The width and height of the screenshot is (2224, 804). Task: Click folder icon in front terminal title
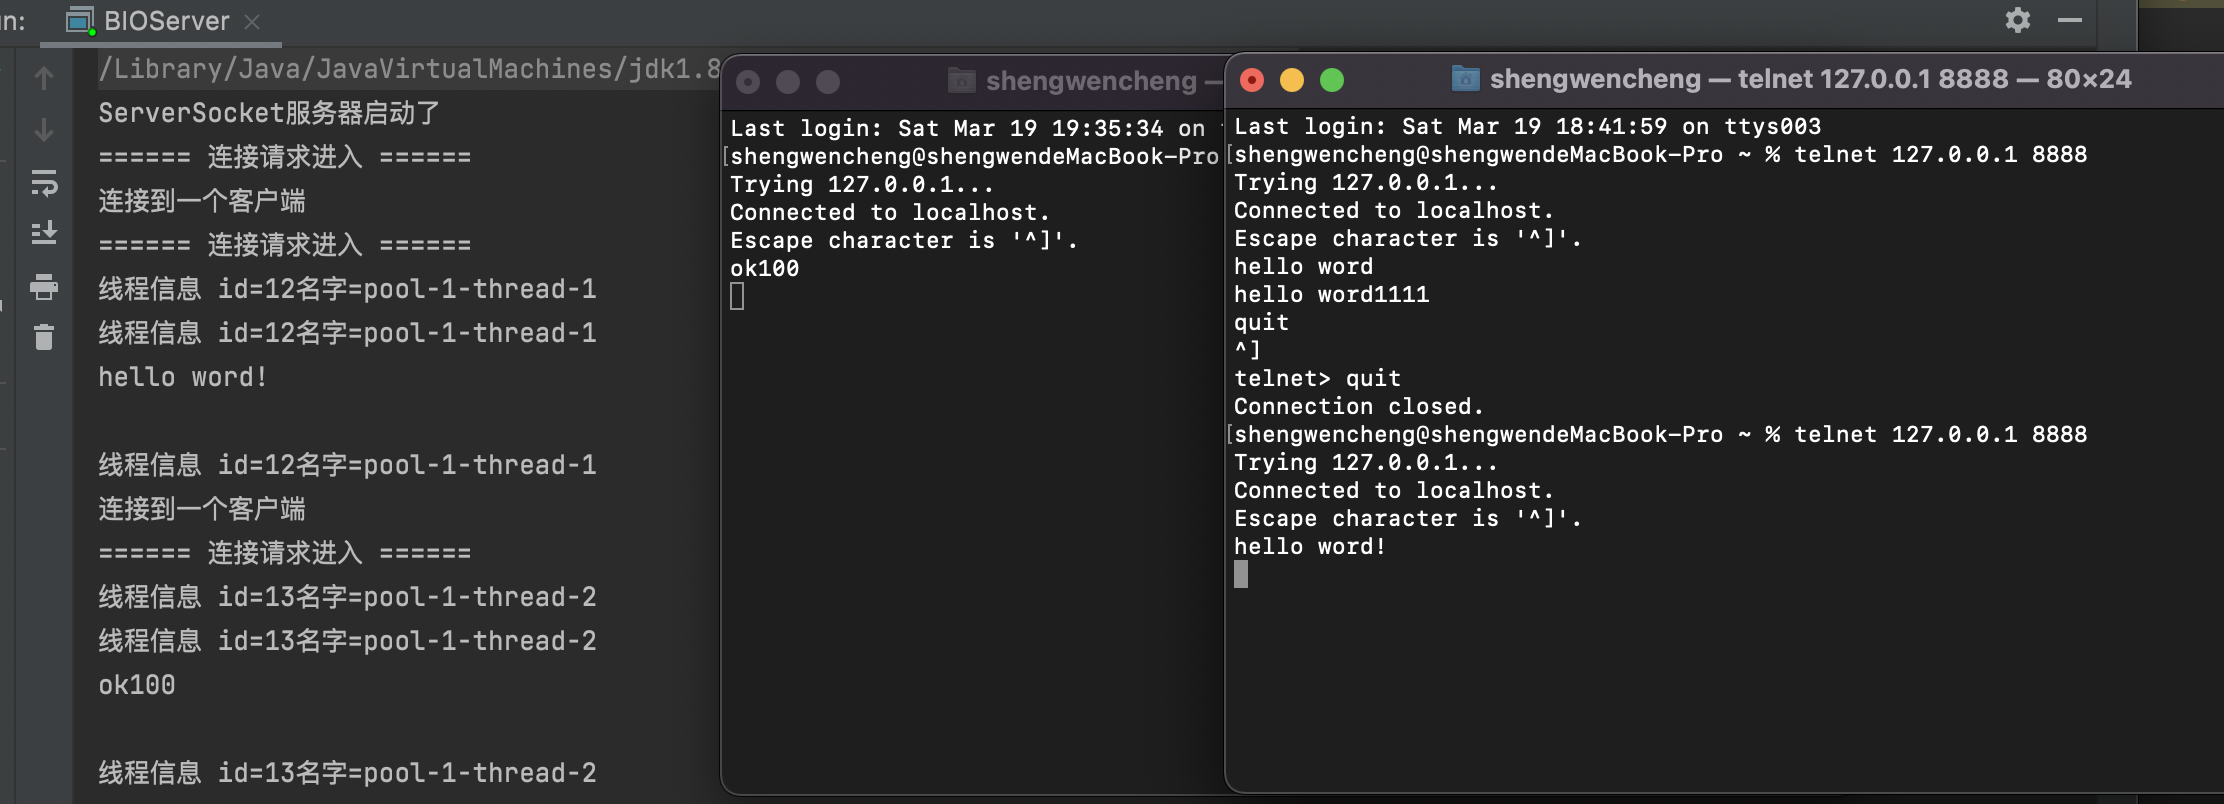(x=1465, y=78)
